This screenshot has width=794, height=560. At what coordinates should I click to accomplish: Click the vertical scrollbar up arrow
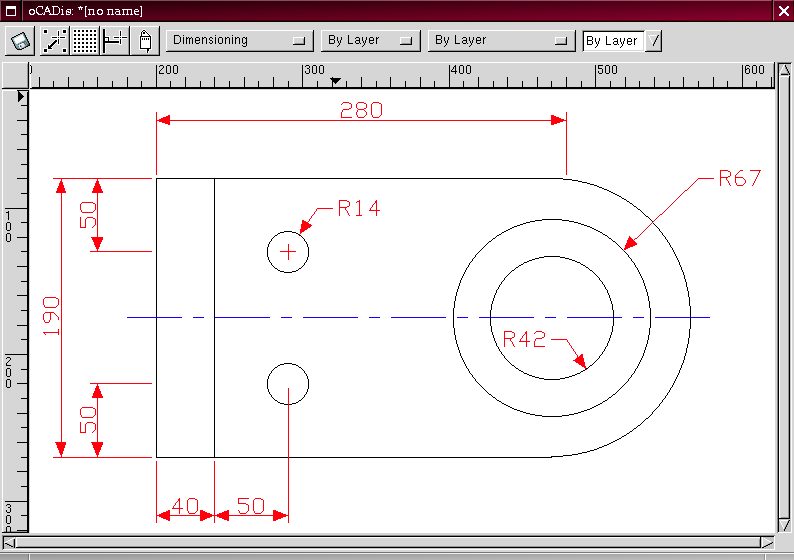784,72
